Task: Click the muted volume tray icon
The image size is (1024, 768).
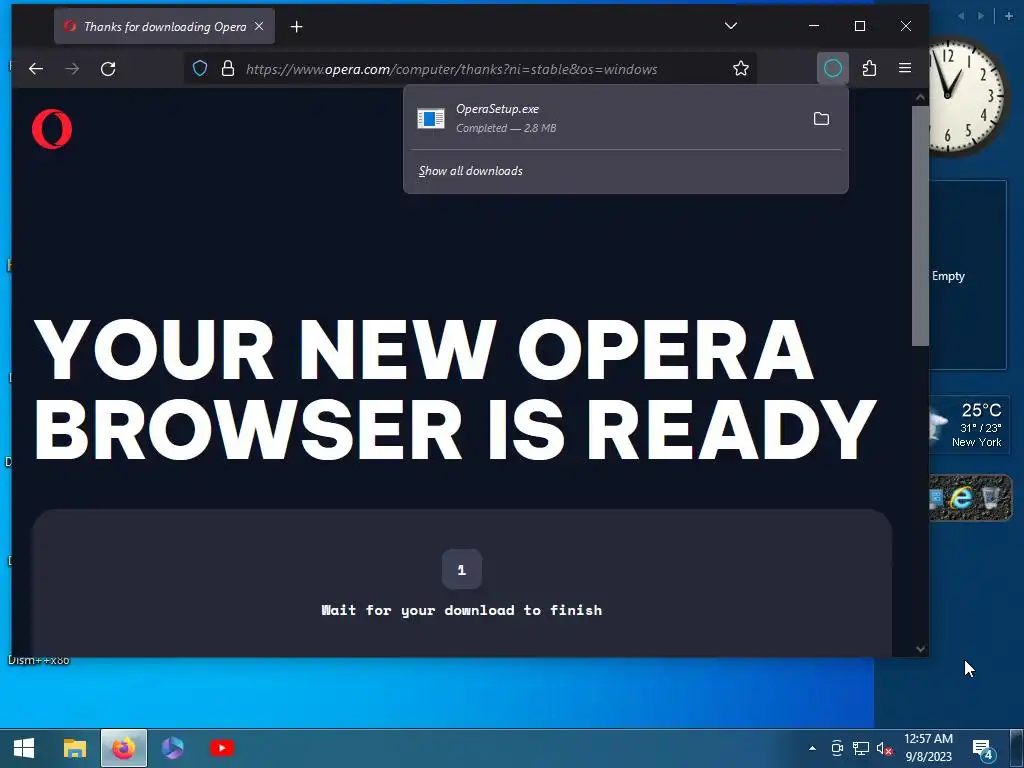Action: (884, 748)
